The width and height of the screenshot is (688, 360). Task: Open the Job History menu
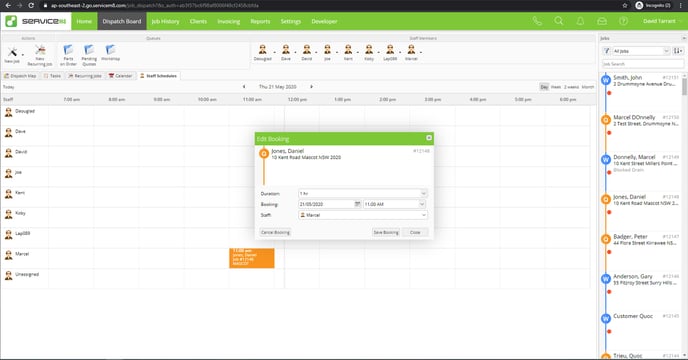(x=165, y=21)
